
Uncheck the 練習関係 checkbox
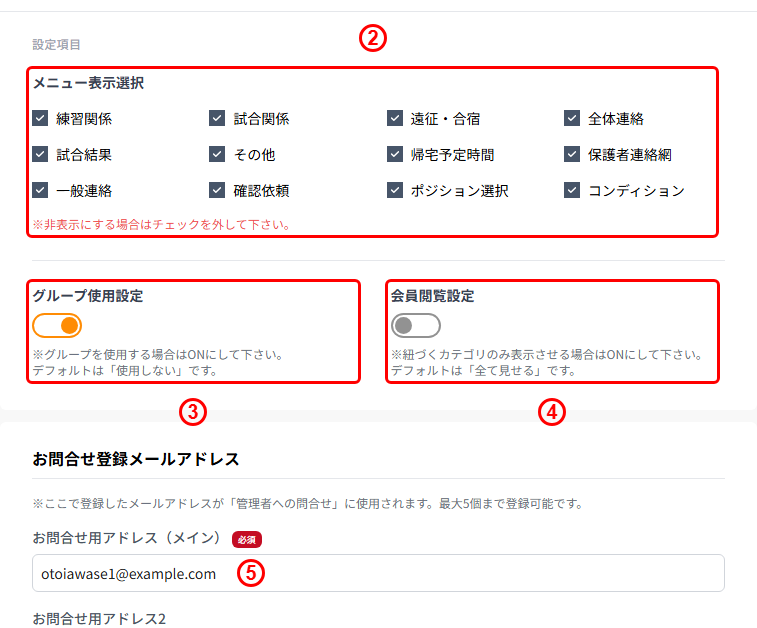point(40,118)
